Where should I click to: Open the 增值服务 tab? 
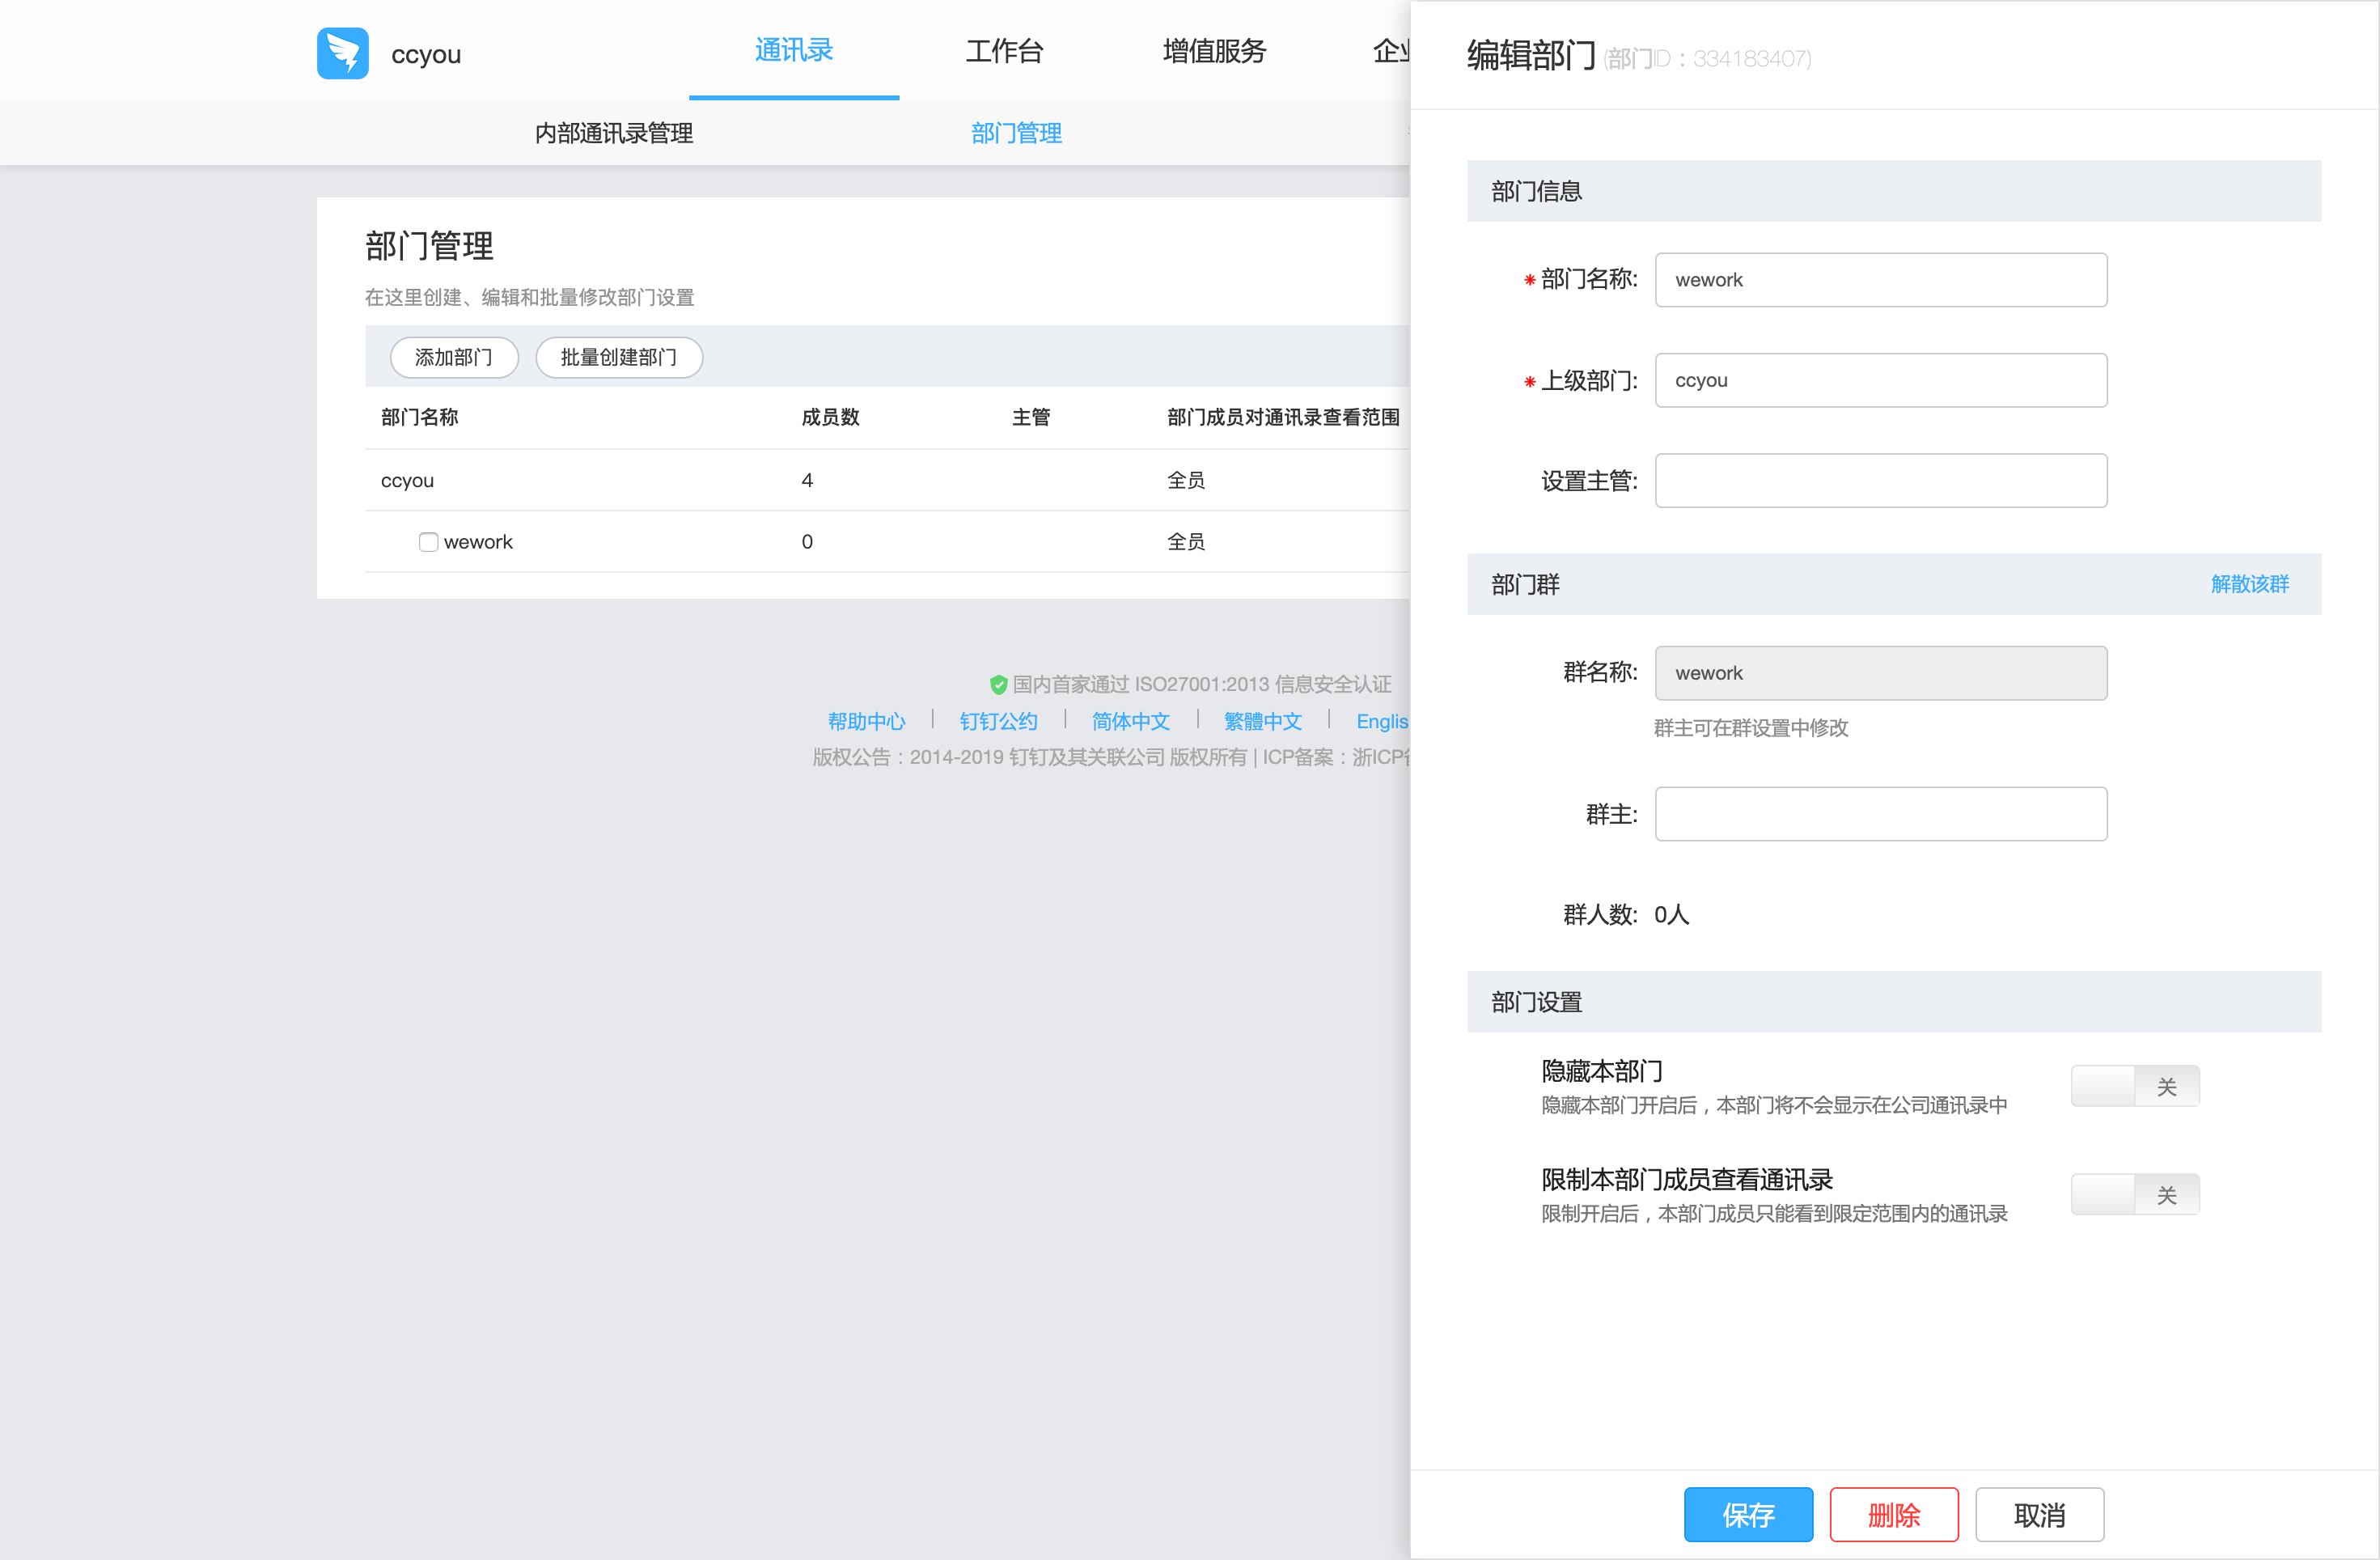[x=1214, y=50]
